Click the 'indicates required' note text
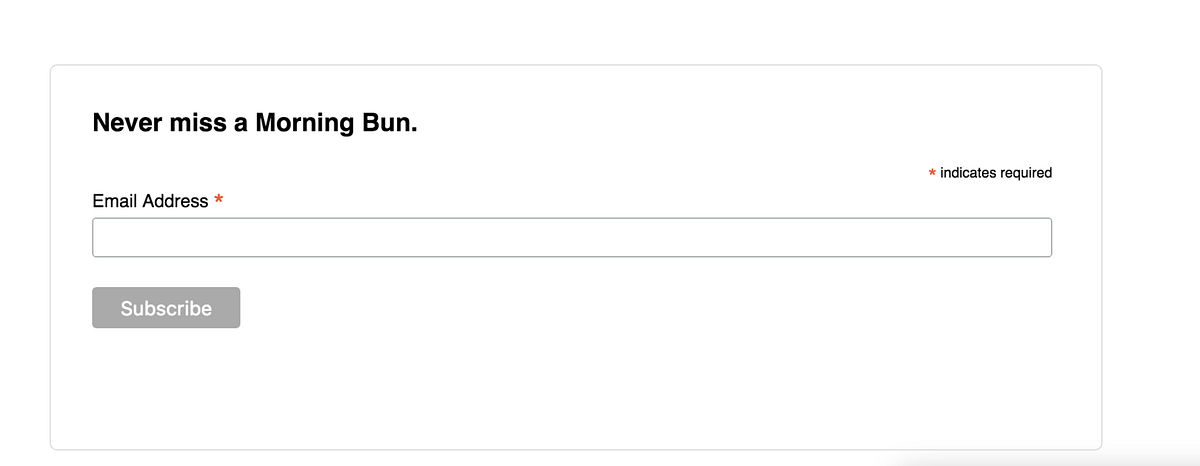The width and height of the screenshot is (1200, 466). [x=996, y=173]
